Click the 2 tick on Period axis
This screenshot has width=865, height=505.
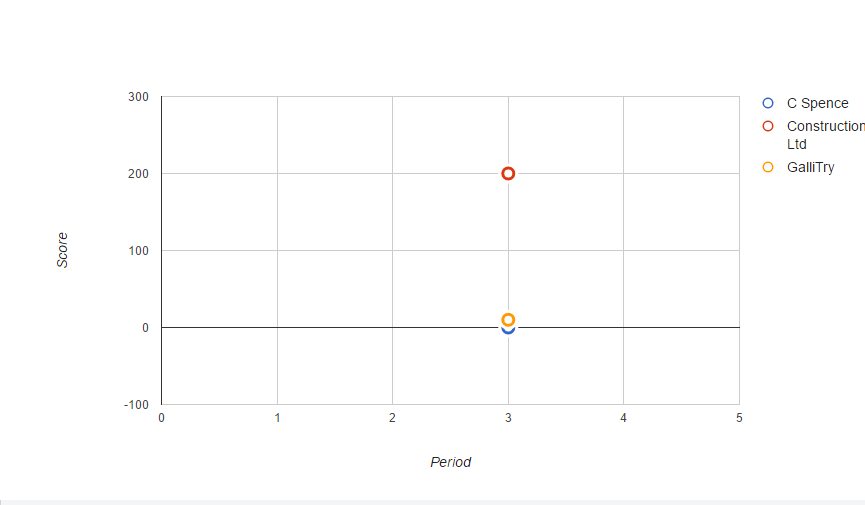click(392, 418)
